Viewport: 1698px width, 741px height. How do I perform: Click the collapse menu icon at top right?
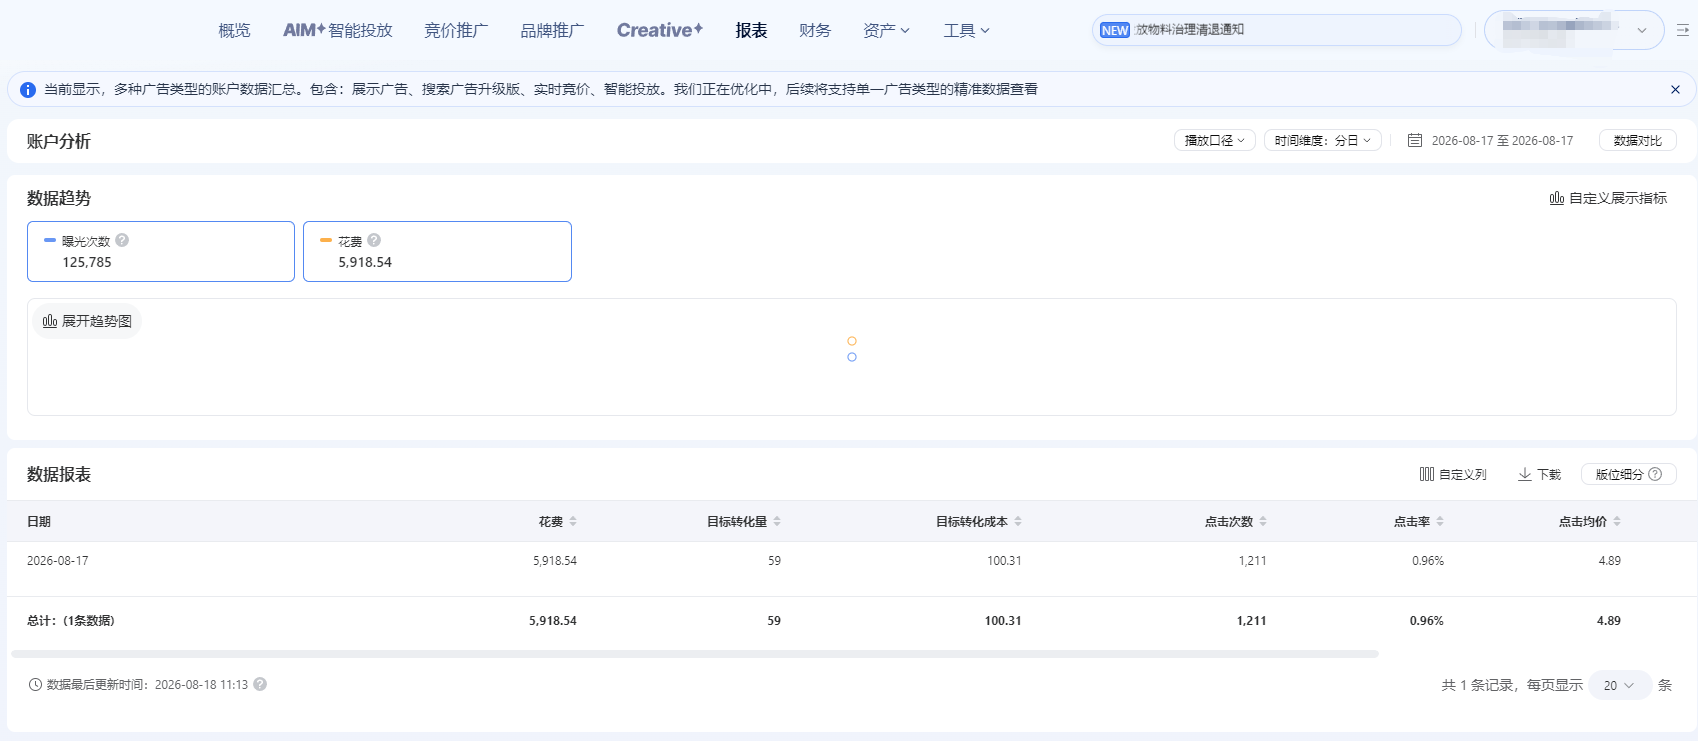click(x=1683, y=31)
